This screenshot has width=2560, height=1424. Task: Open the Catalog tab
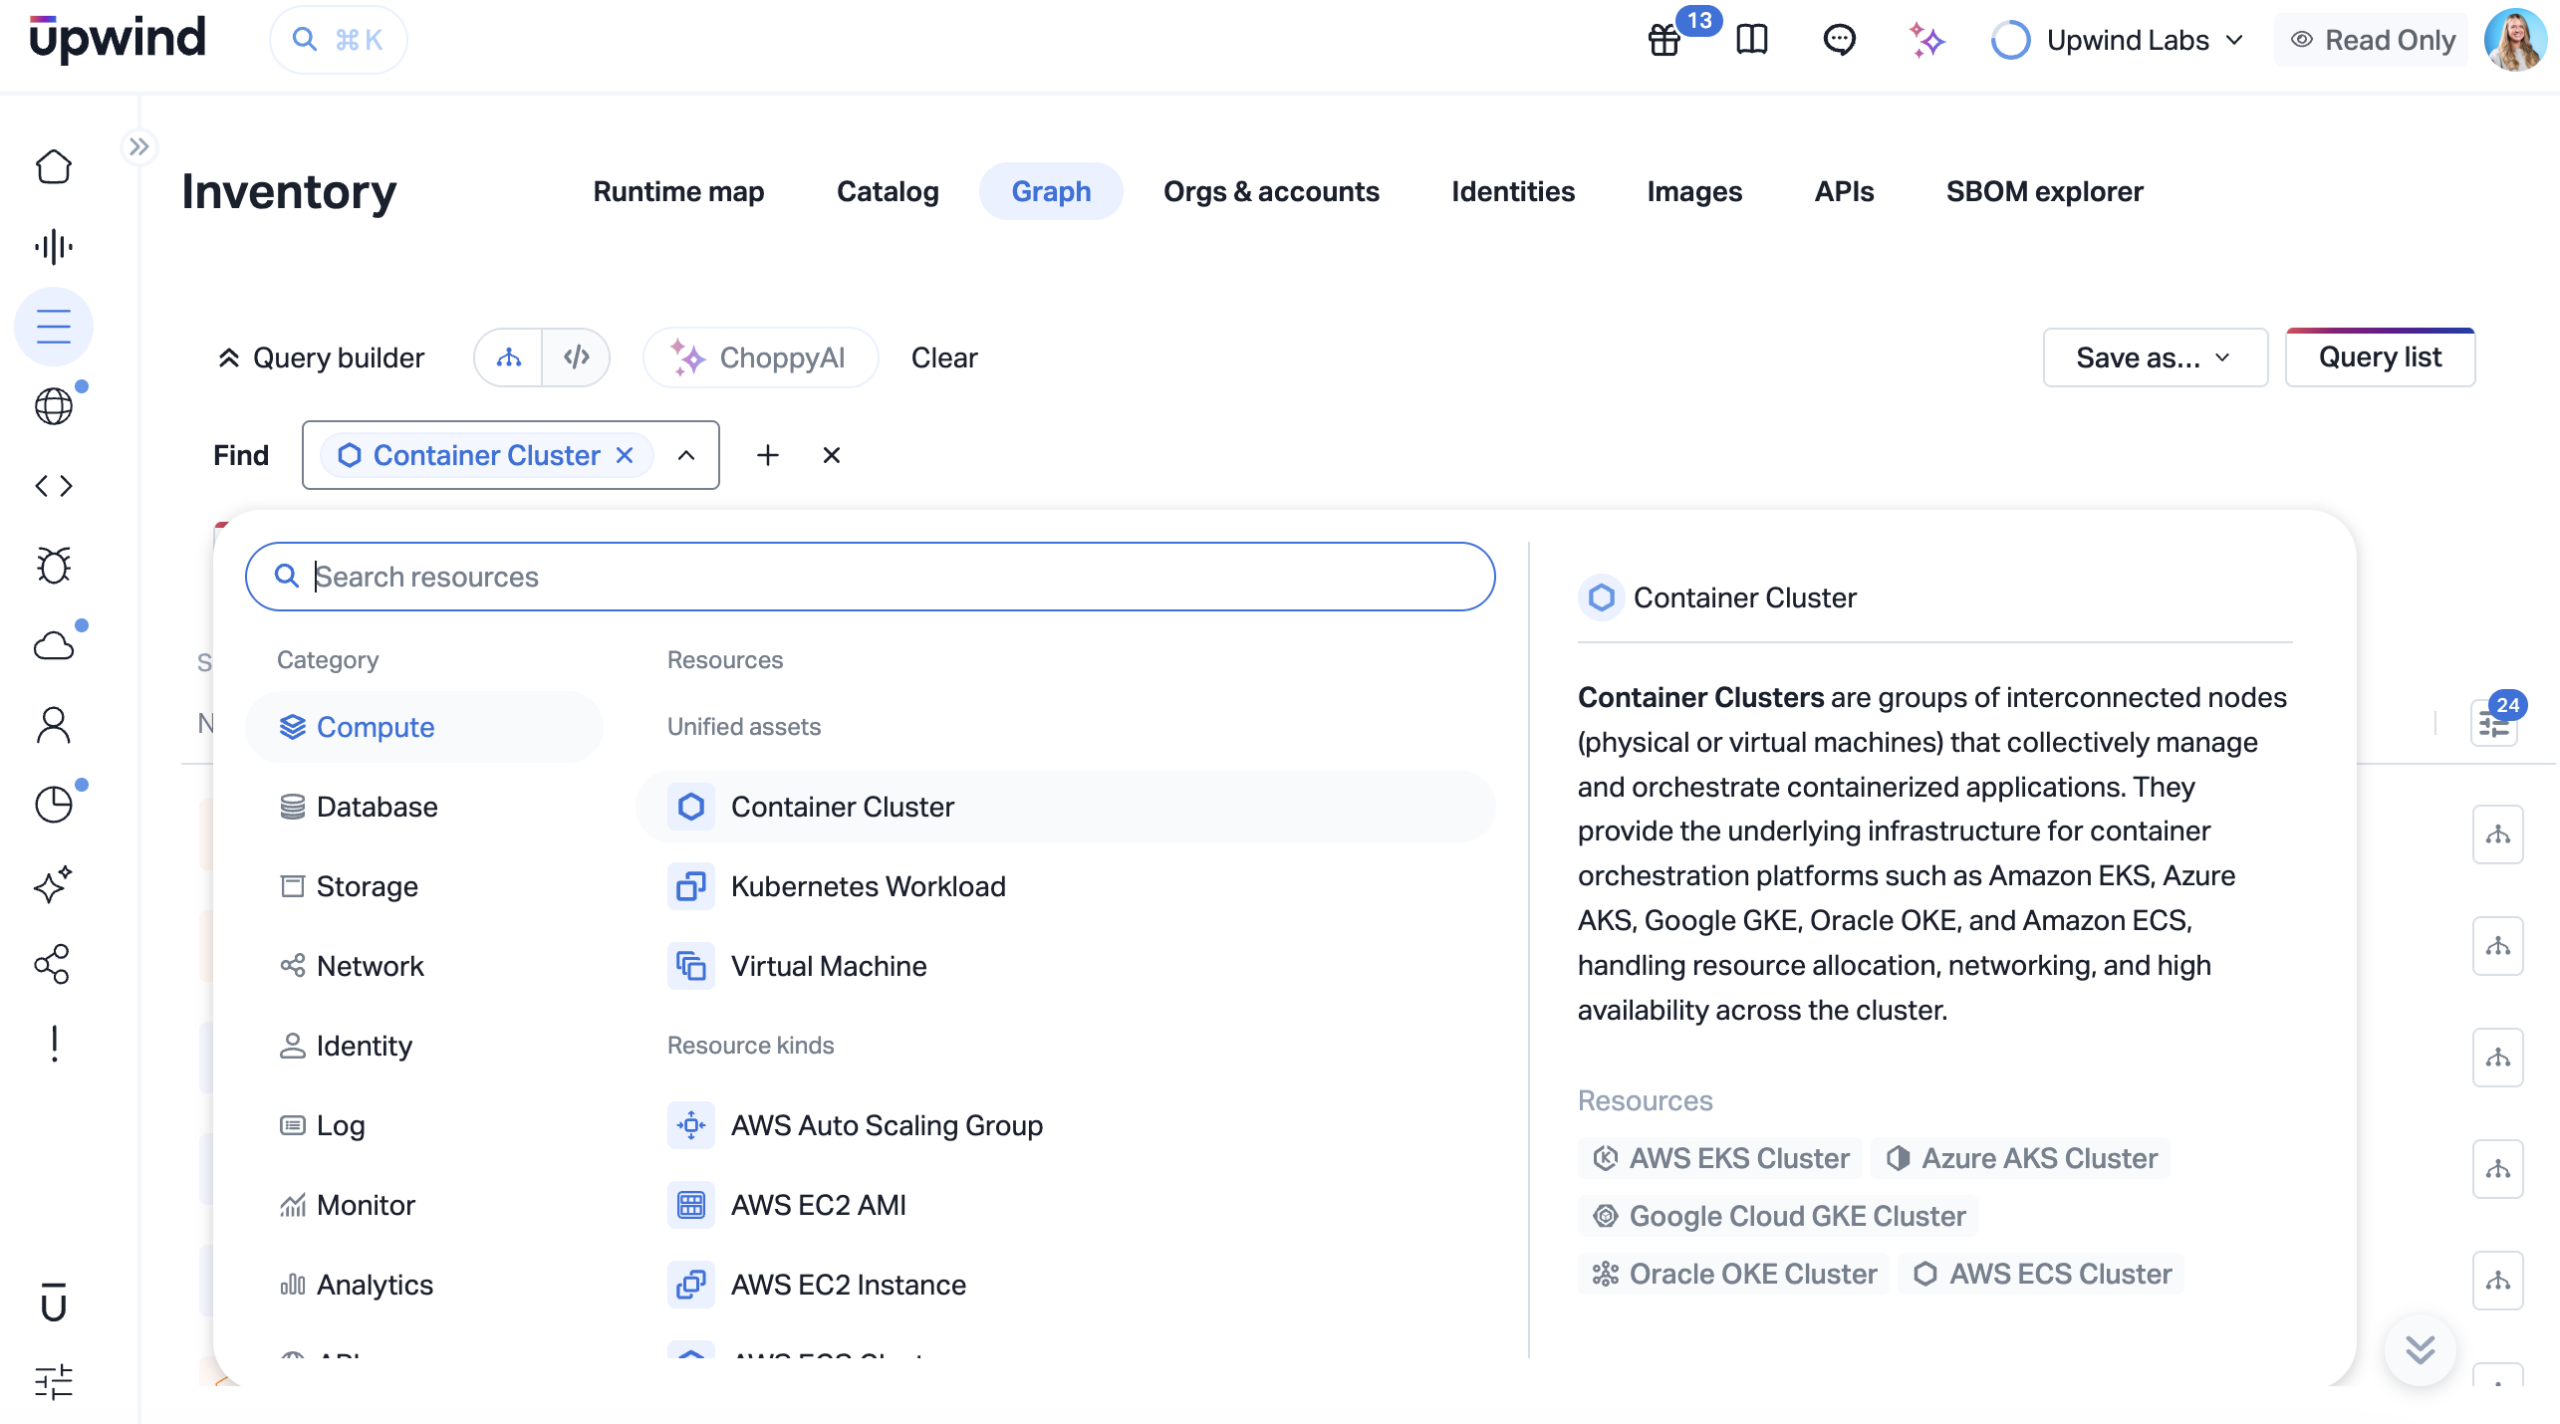[x=888, y=192]
